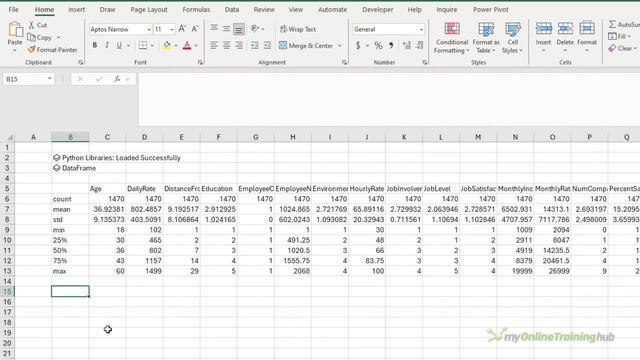Copy using the Copy button
640x360 pixels.
click(x=40, y=38)
